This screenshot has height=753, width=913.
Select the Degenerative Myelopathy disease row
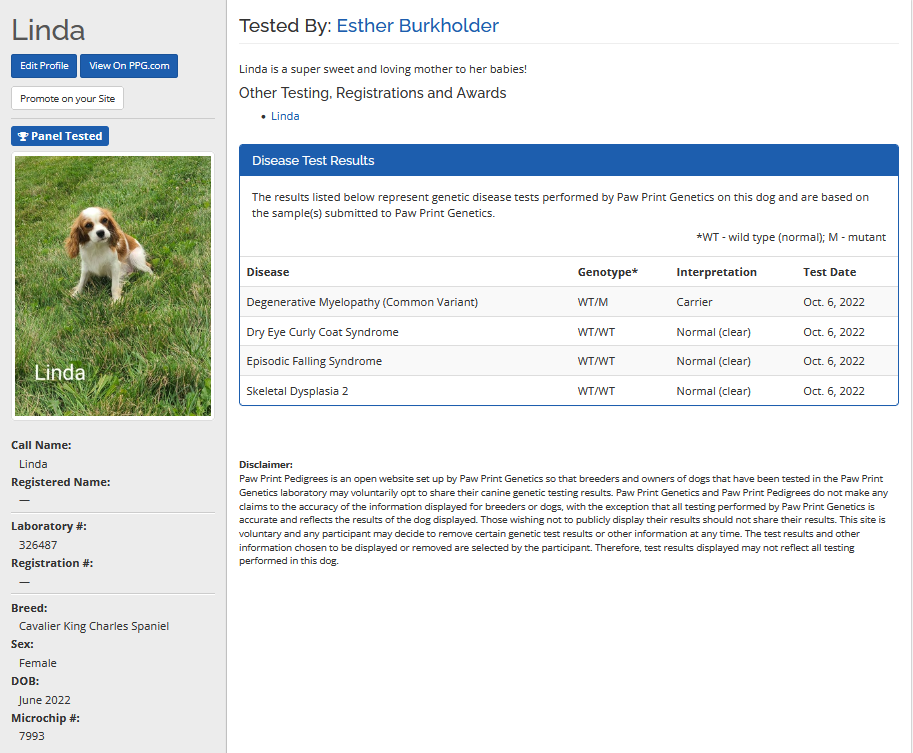[362, 302]
